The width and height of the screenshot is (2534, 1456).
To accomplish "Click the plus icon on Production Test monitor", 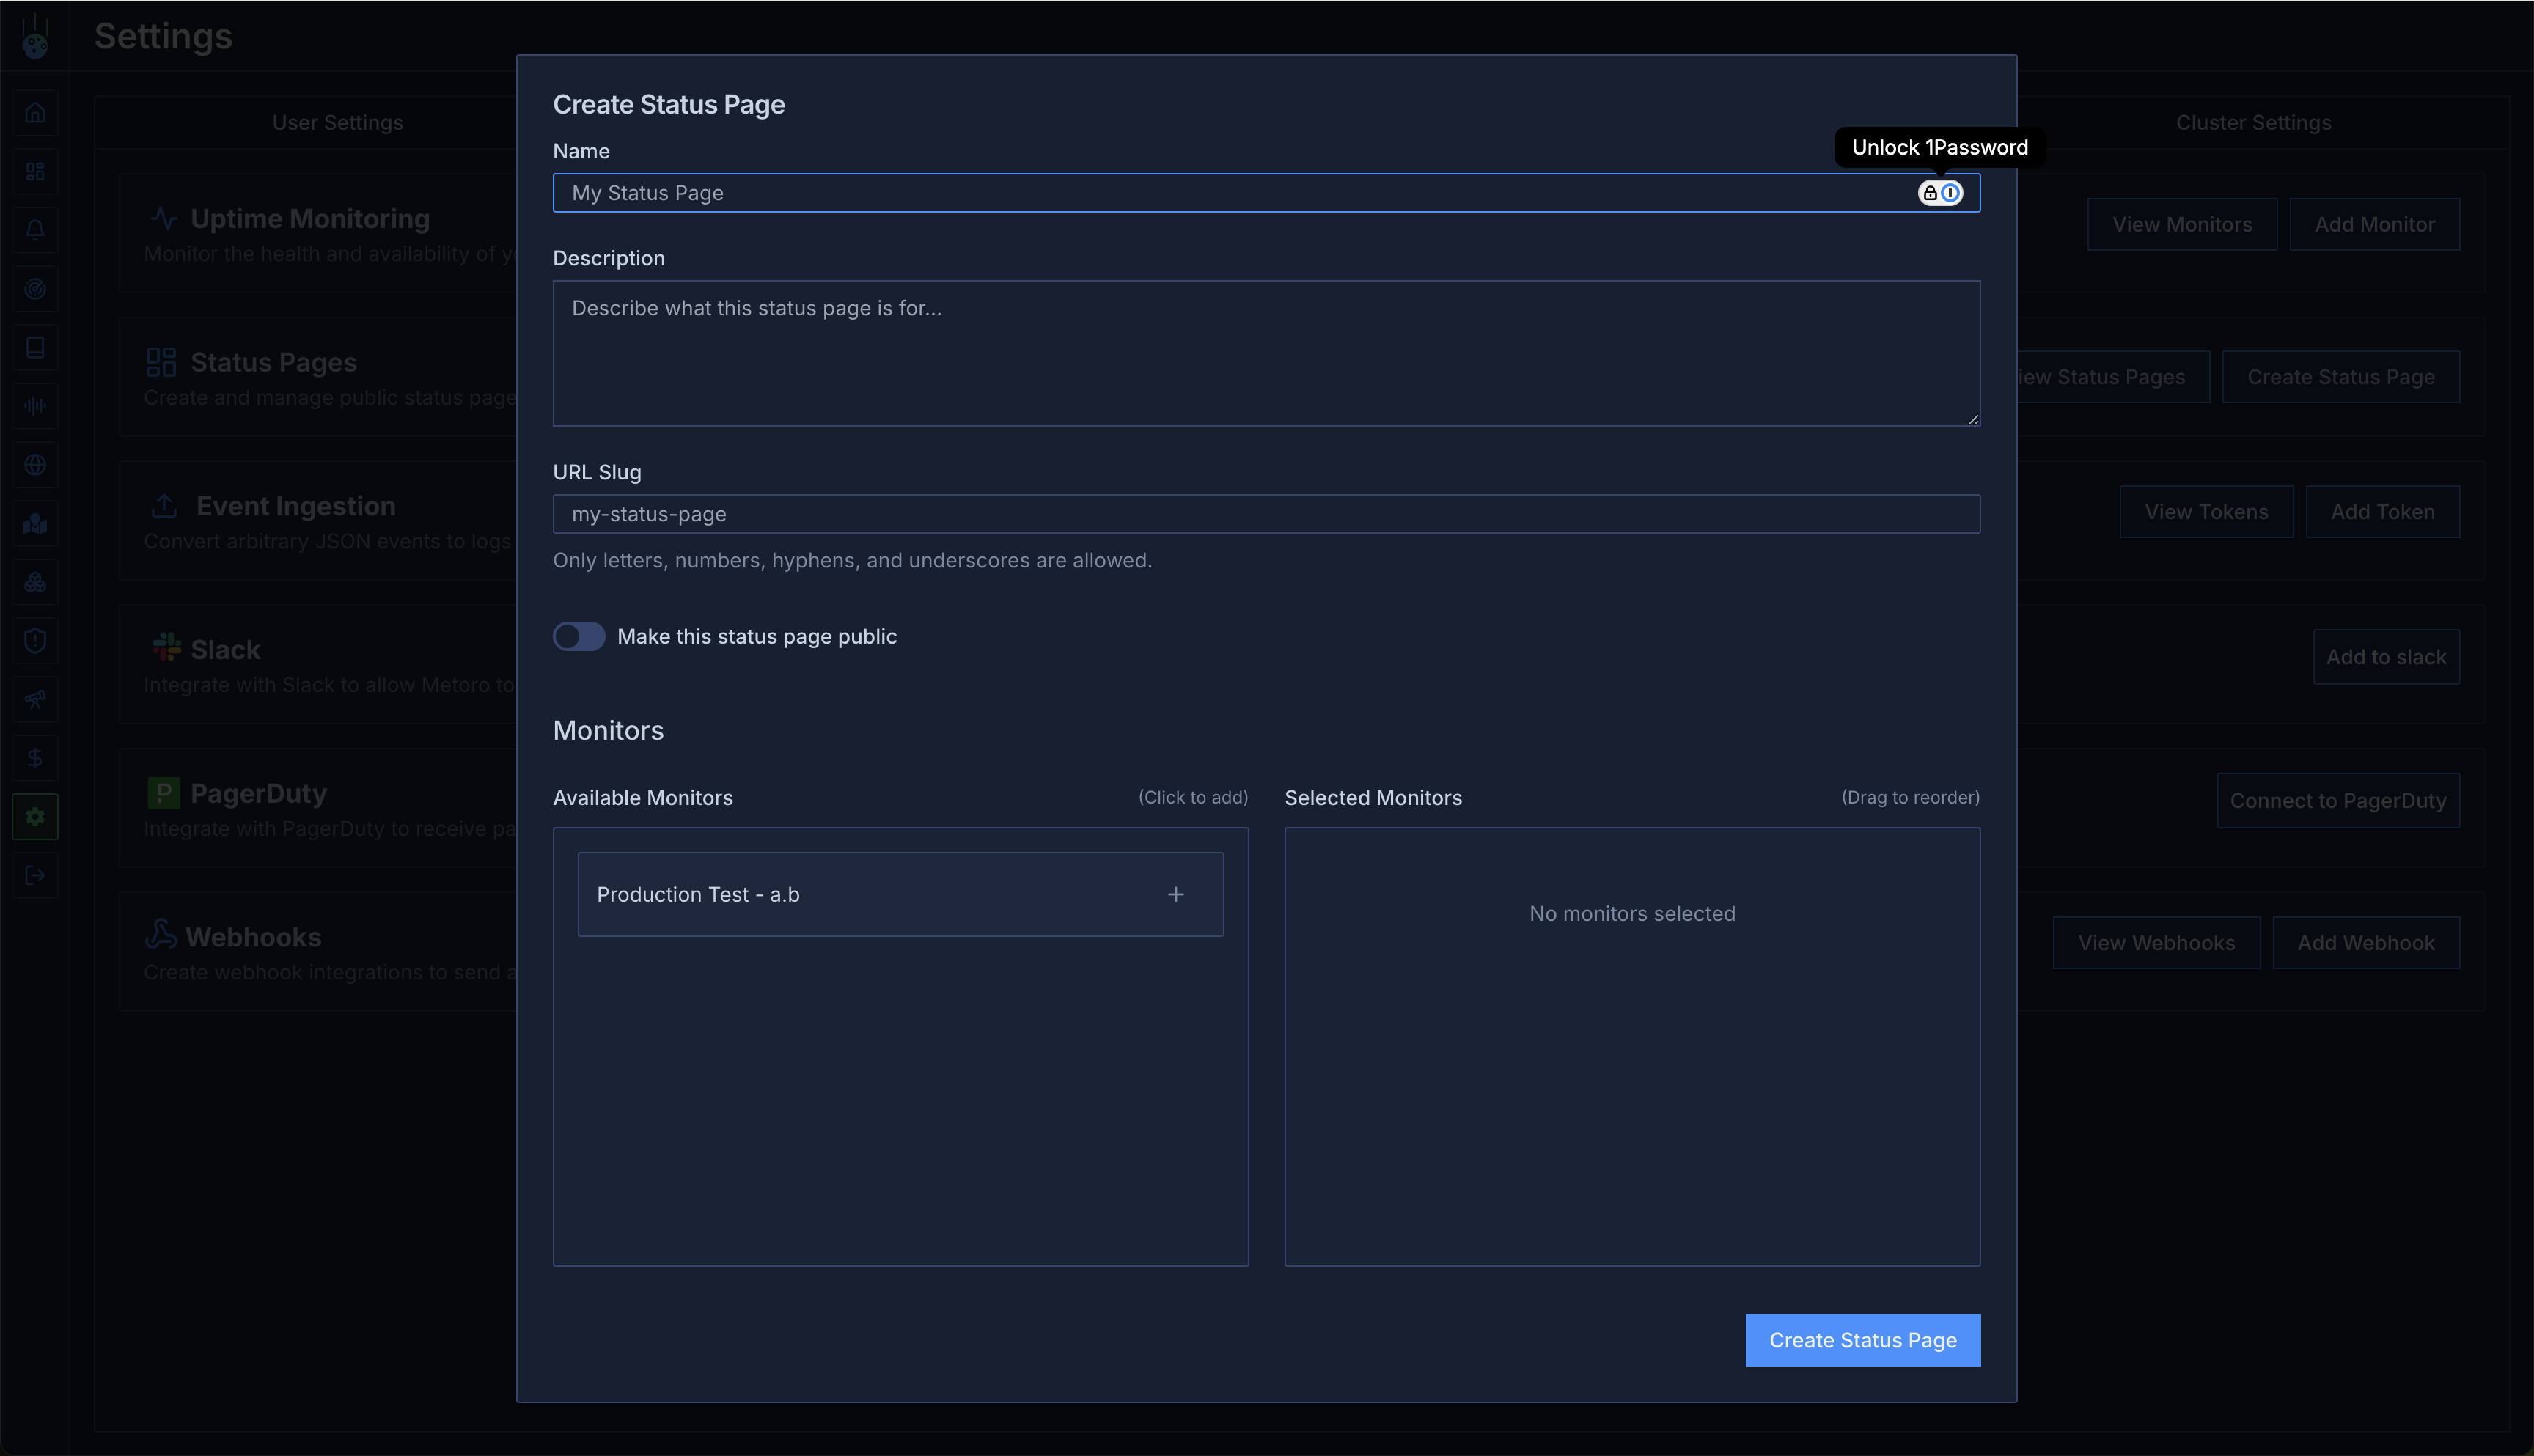I will pos(1176,894).
